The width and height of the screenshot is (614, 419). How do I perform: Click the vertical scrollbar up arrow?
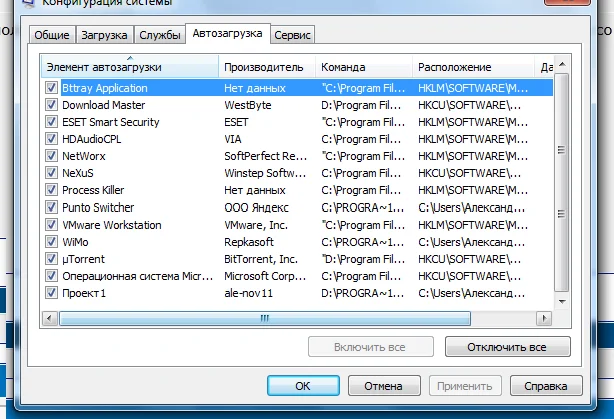point(562,64)
